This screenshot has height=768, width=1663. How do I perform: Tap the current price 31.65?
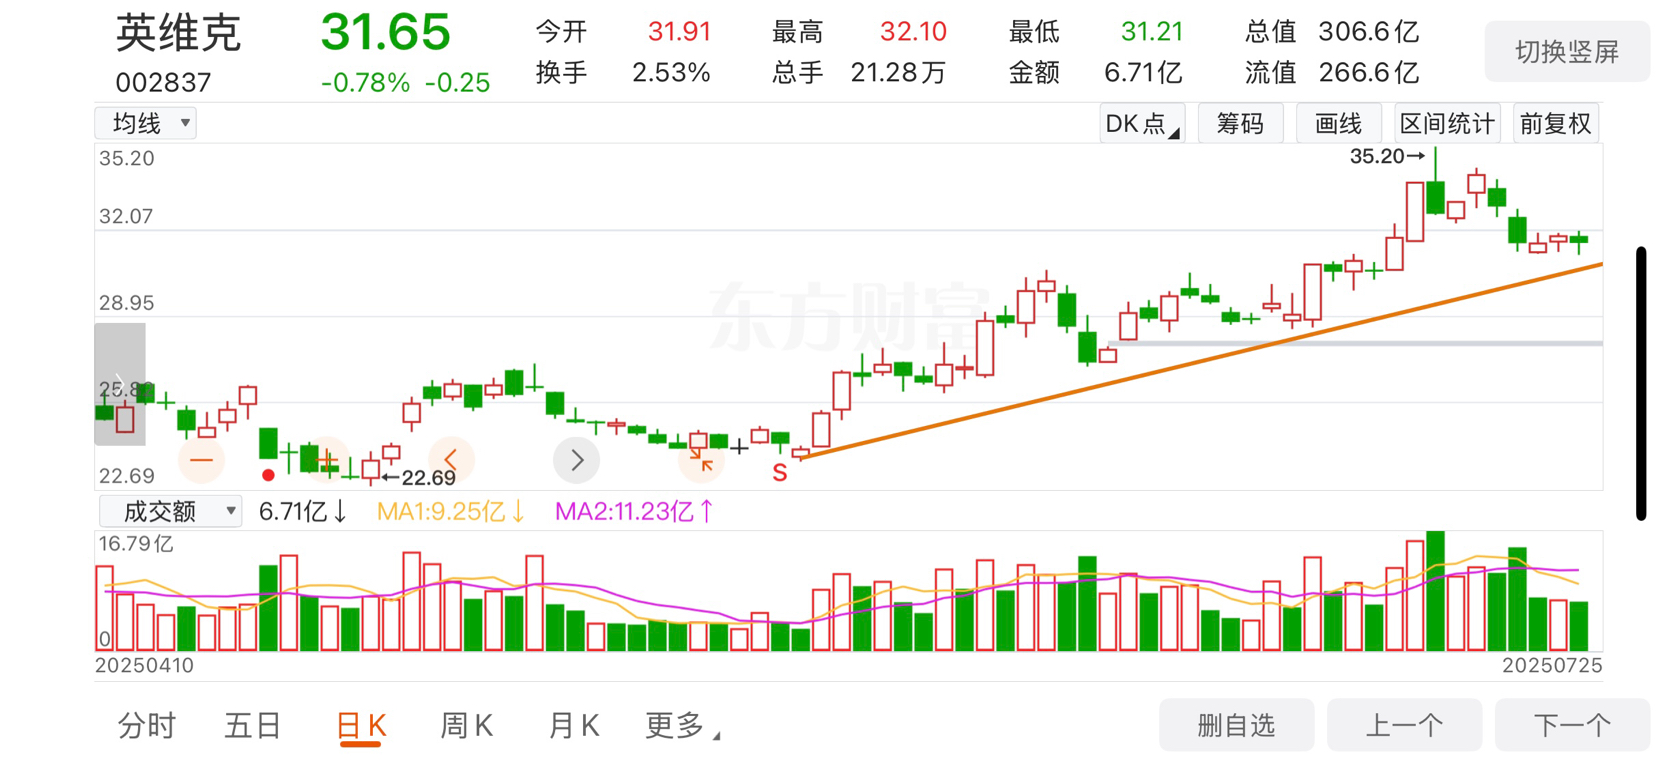tap(385, 32)
